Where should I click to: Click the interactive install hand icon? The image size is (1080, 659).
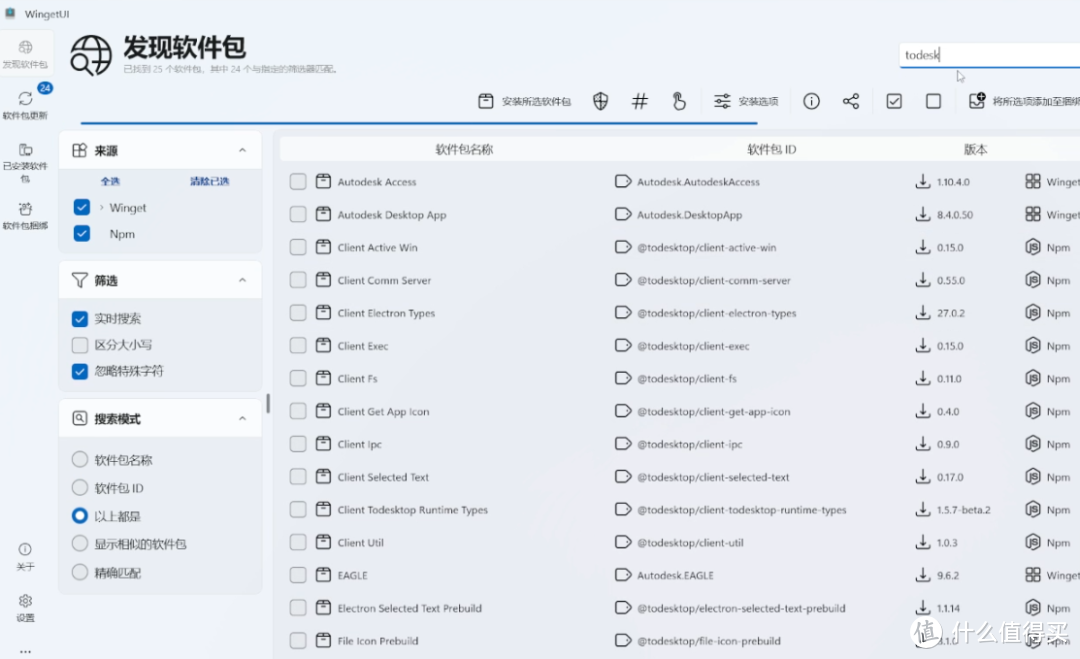(x=679, y=102)
